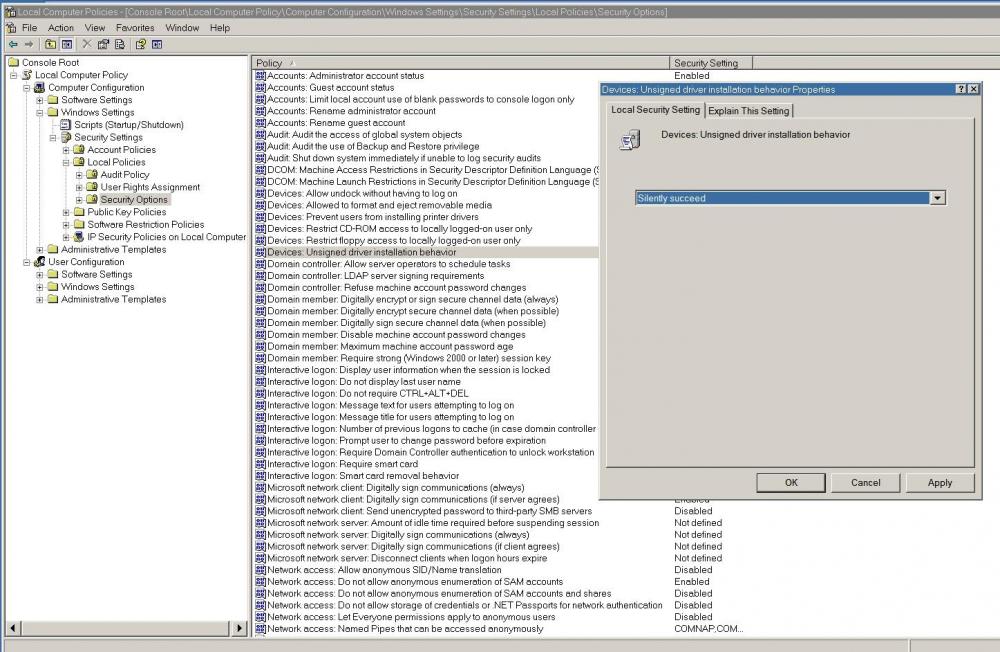
Task: Click the tree pane horizontal scrollbar right arrow
Action: 239,628
